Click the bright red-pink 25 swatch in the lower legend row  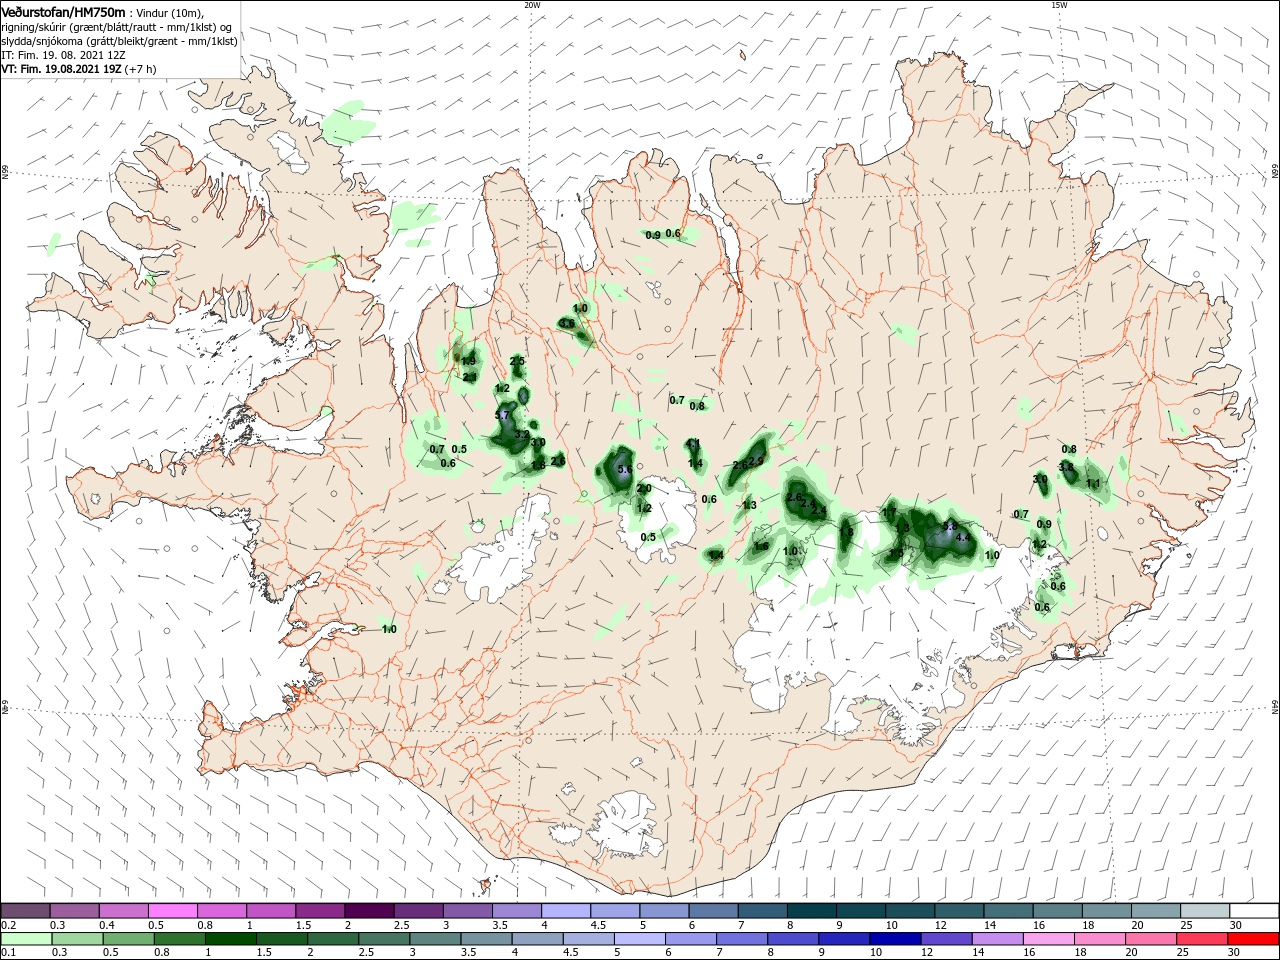(1202, 938)
